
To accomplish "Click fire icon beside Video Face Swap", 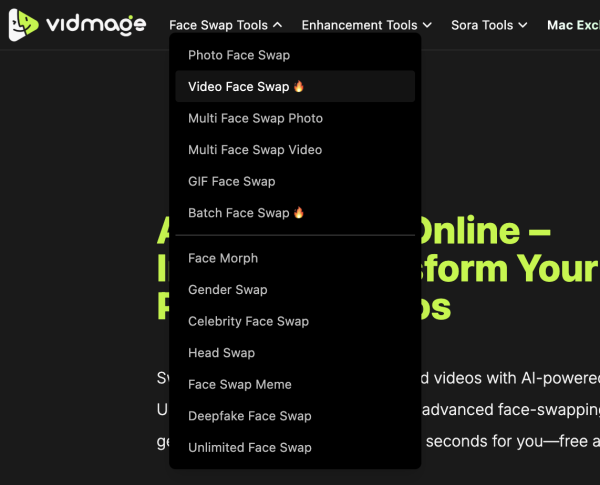I will point(298,87).
